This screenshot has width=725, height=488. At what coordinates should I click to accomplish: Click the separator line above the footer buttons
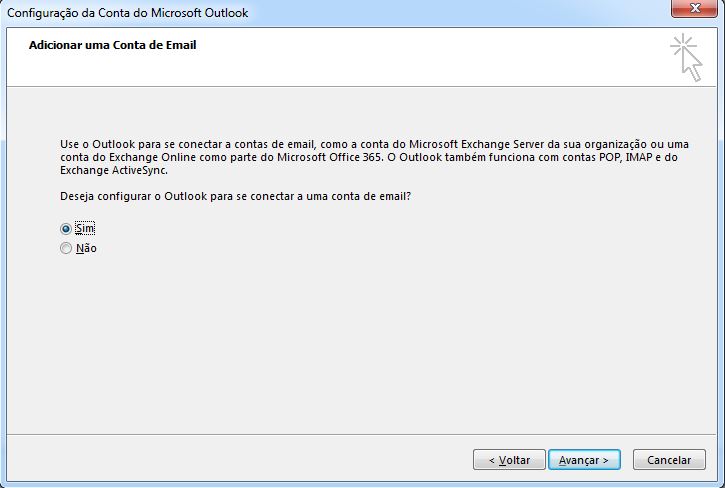(x=360, y=436)
